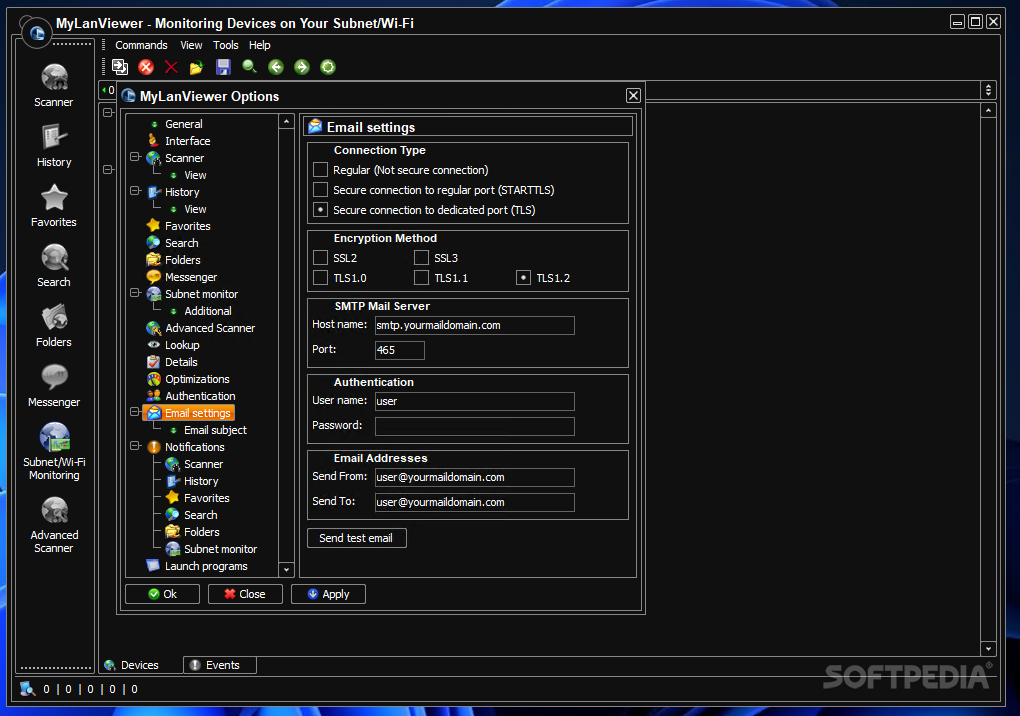Click the floppy disk save toolbar icon

pos(223,67)
